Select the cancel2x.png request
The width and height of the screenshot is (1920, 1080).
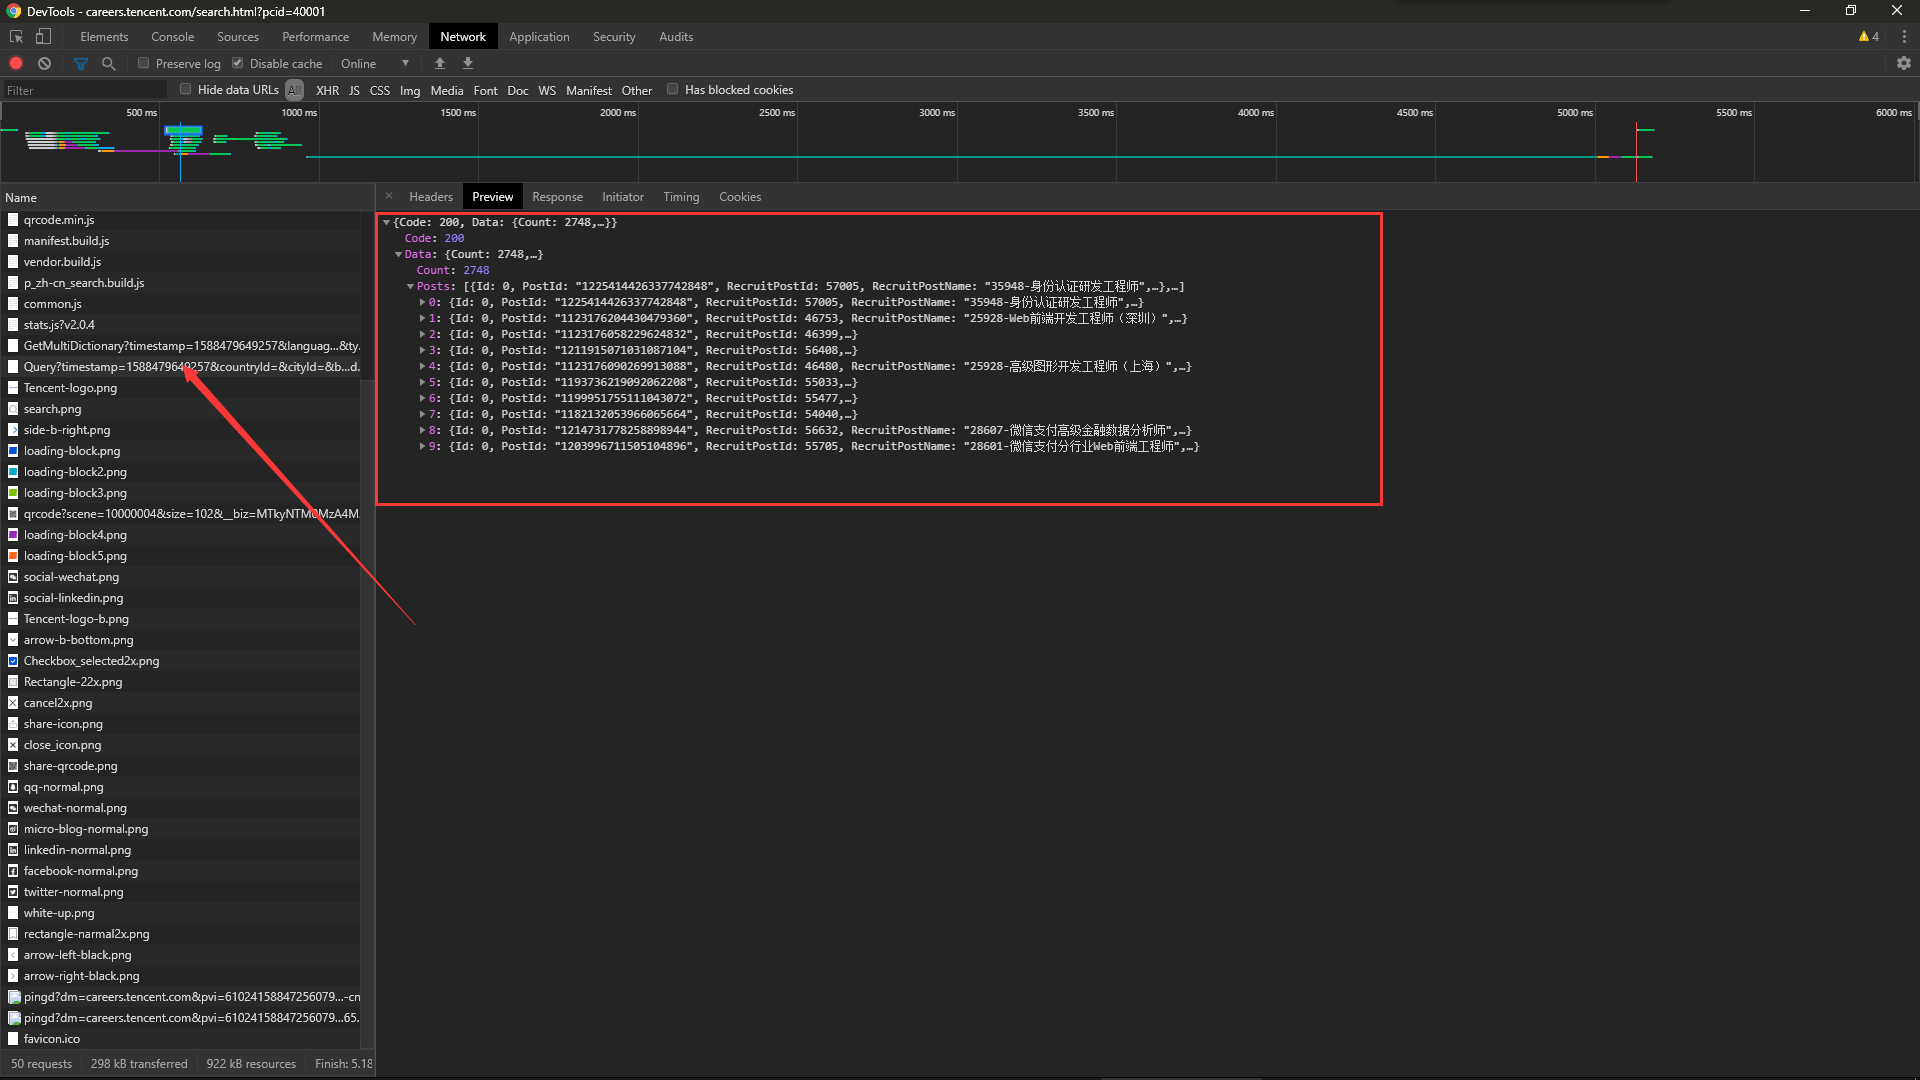(x=58, y=703)
